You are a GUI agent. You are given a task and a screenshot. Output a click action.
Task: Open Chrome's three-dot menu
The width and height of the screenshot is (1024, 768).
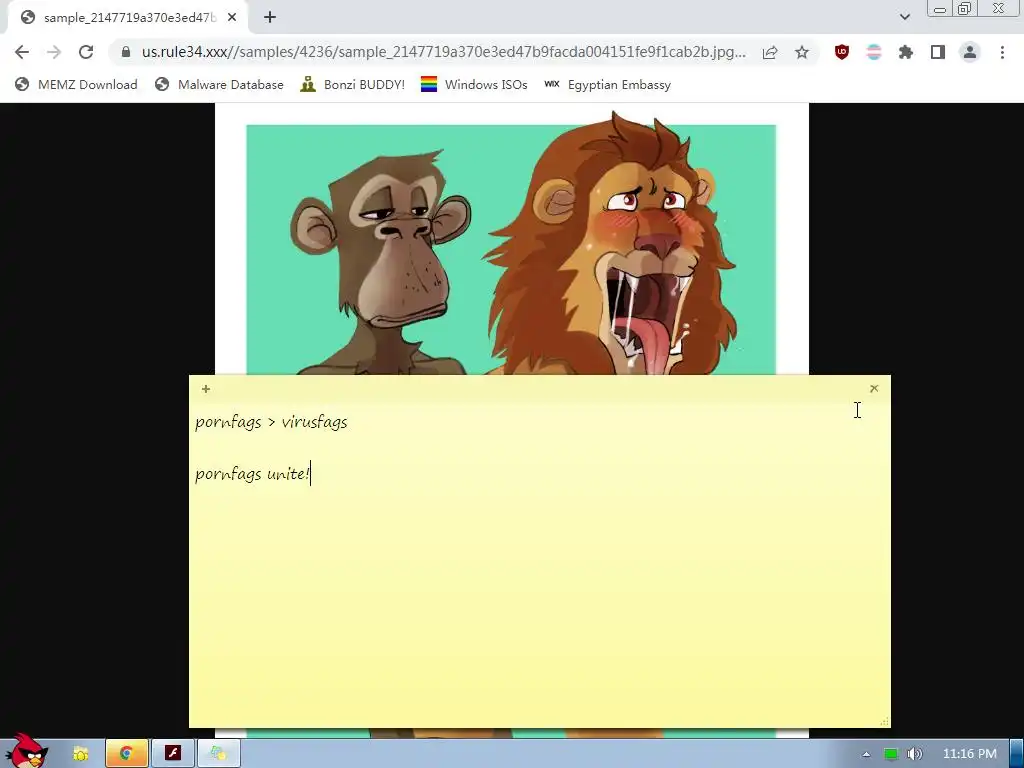pos(1002,52)
